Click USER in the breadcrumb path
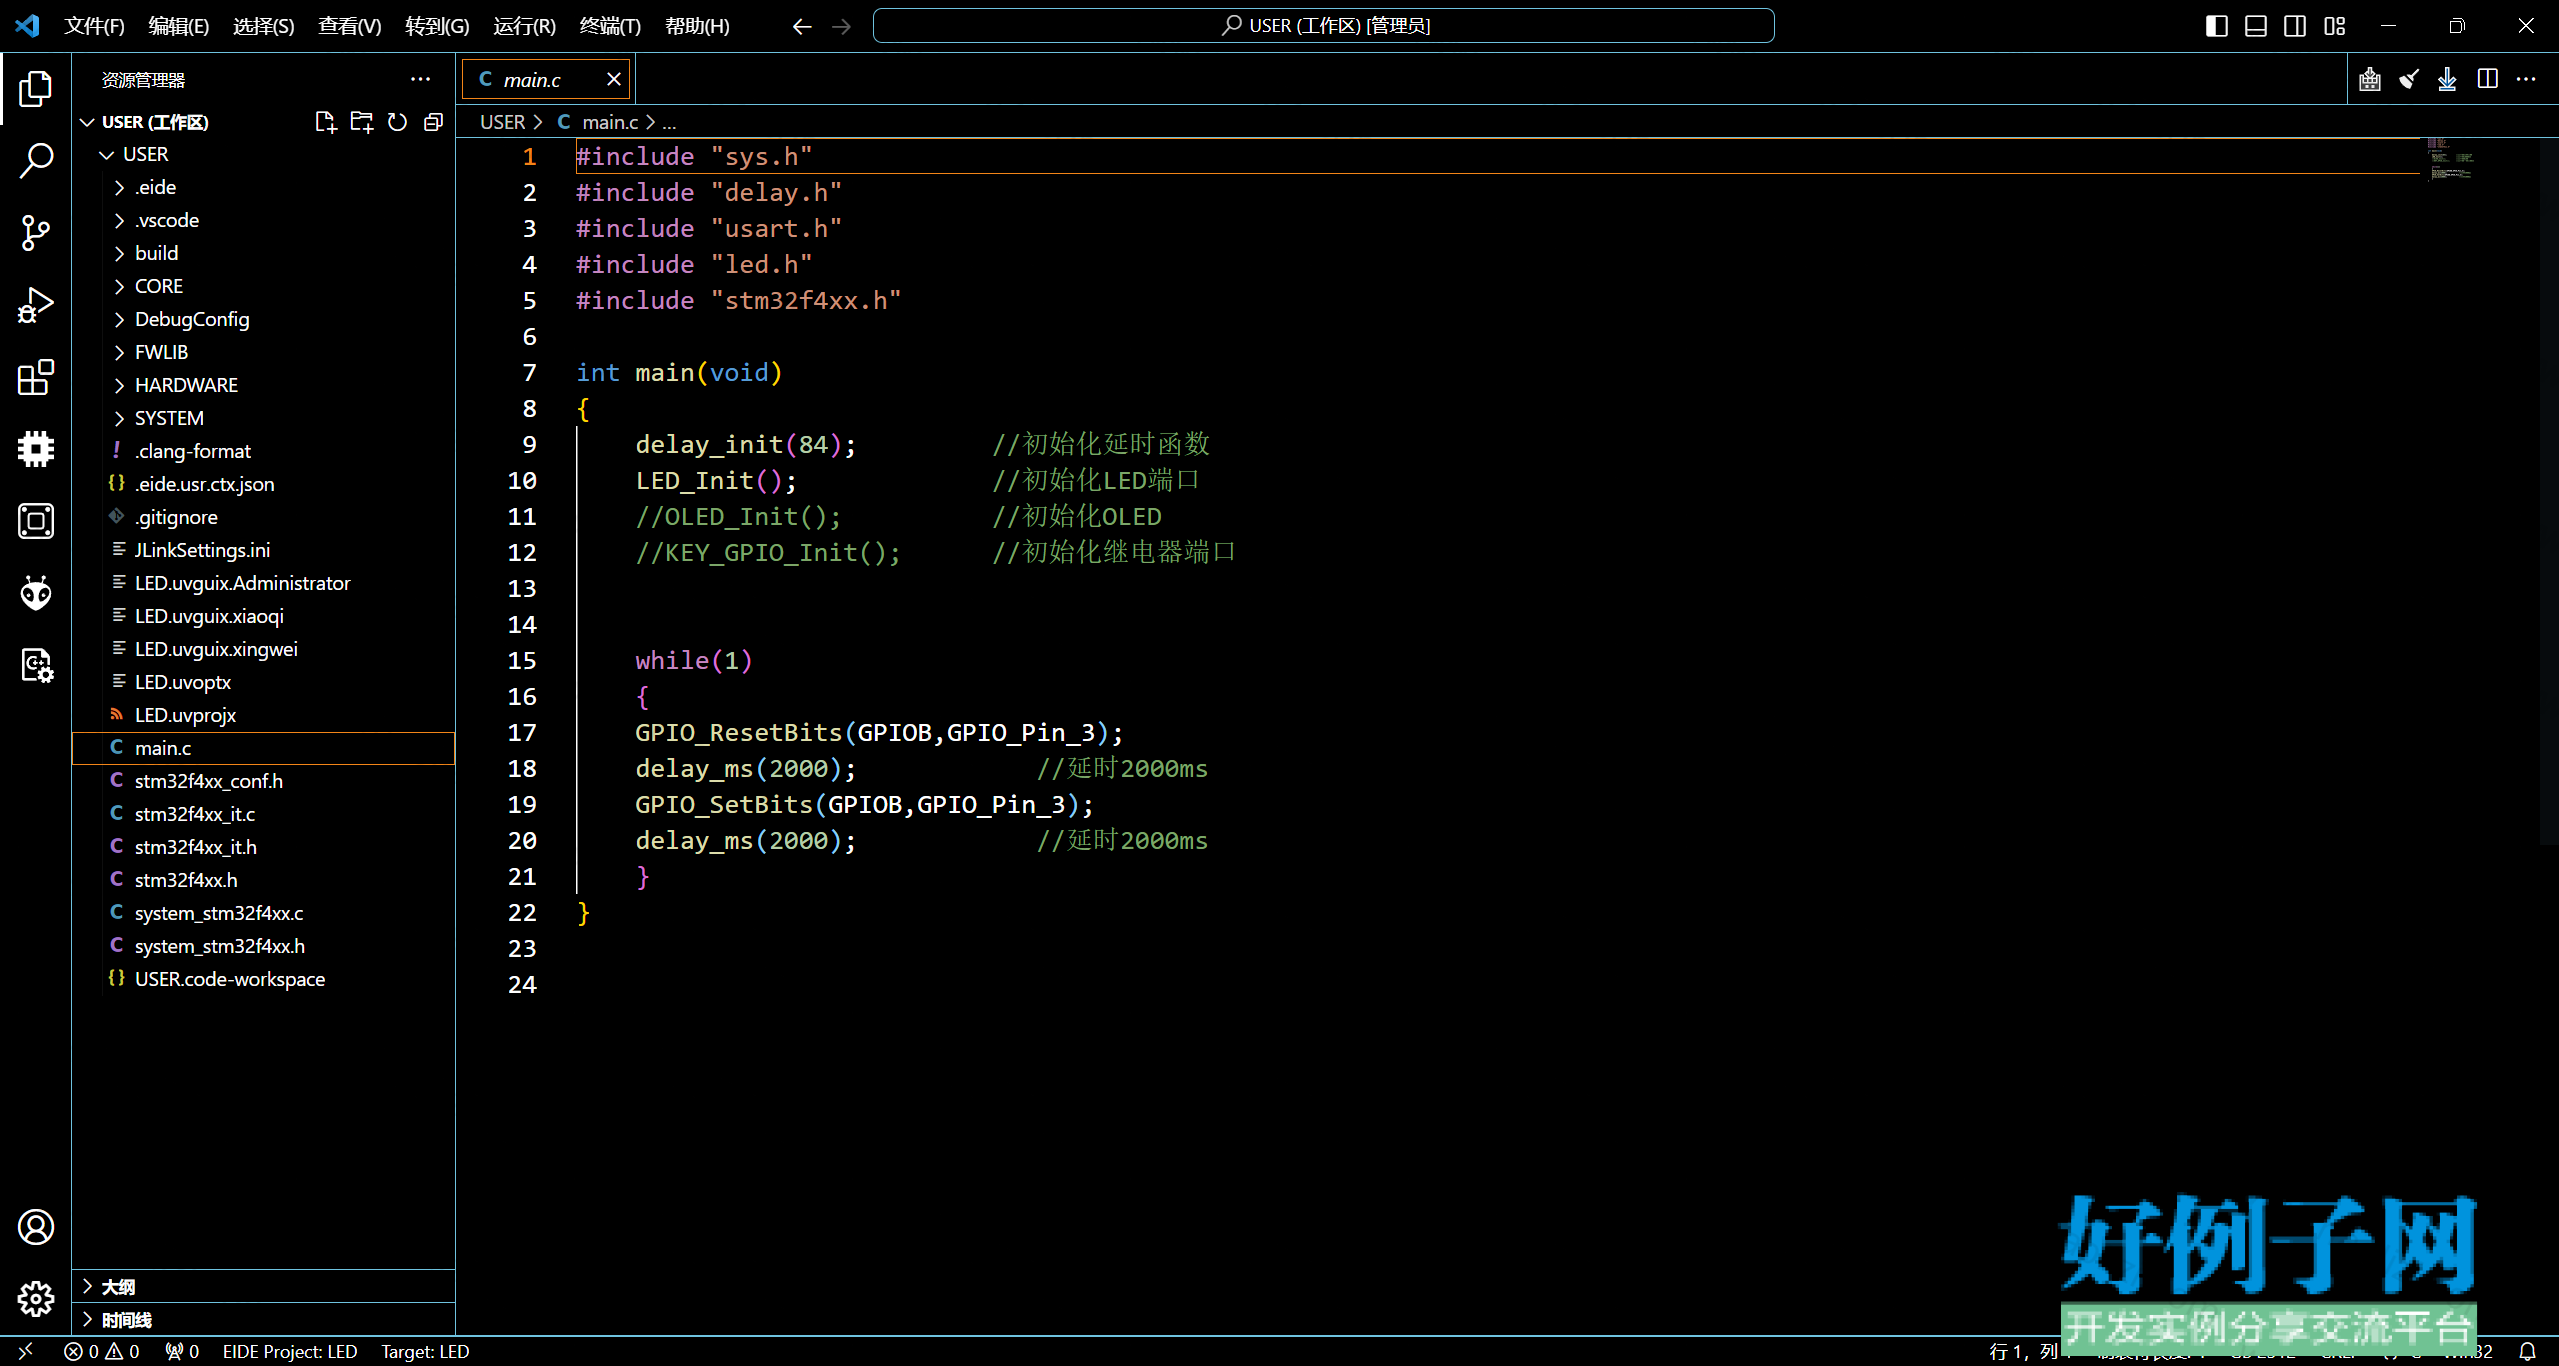The height and width of the screenshot is (1366, 2559). pyautogui.click(x=502, y=122)
